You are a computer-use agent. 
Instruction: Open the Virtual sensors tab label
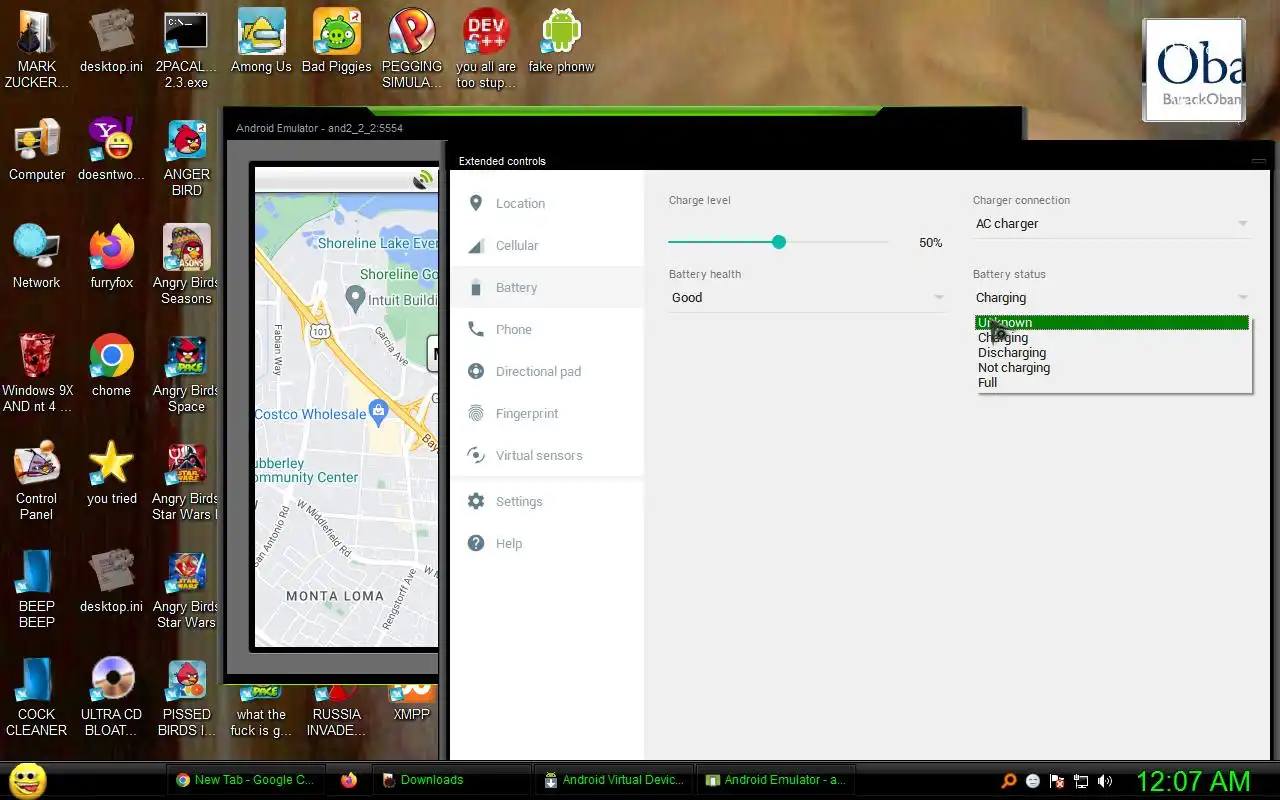tap(539, 455)
